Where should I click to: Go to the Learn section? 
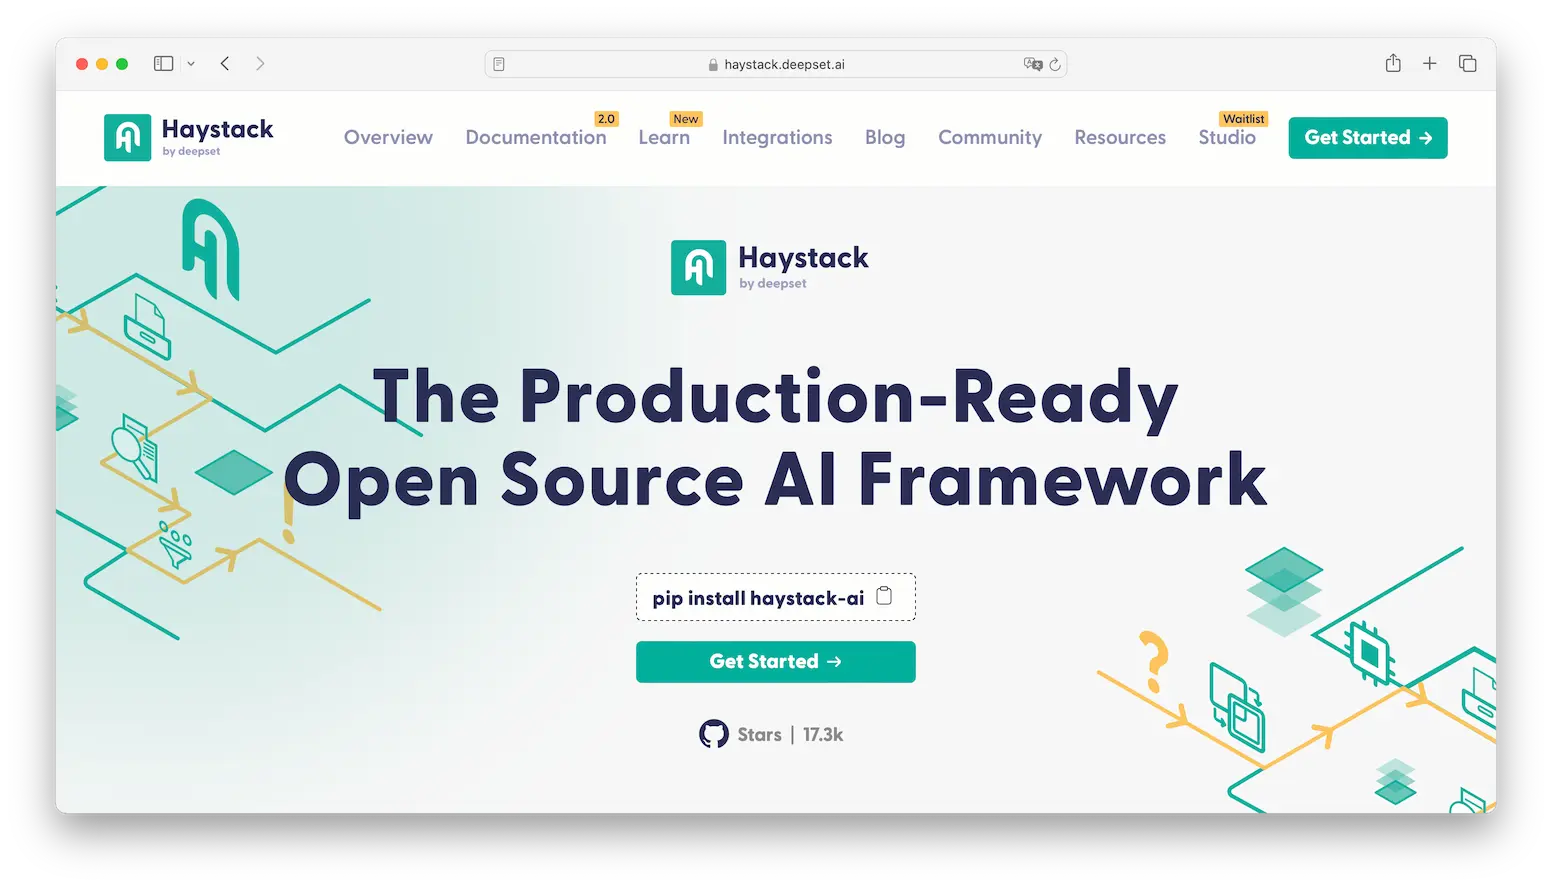point(664,137)
